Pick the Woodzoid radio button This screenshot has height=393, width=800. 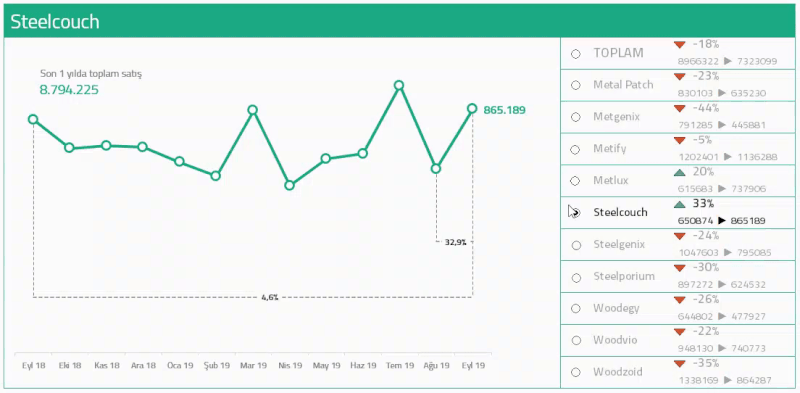click(576, 373)
